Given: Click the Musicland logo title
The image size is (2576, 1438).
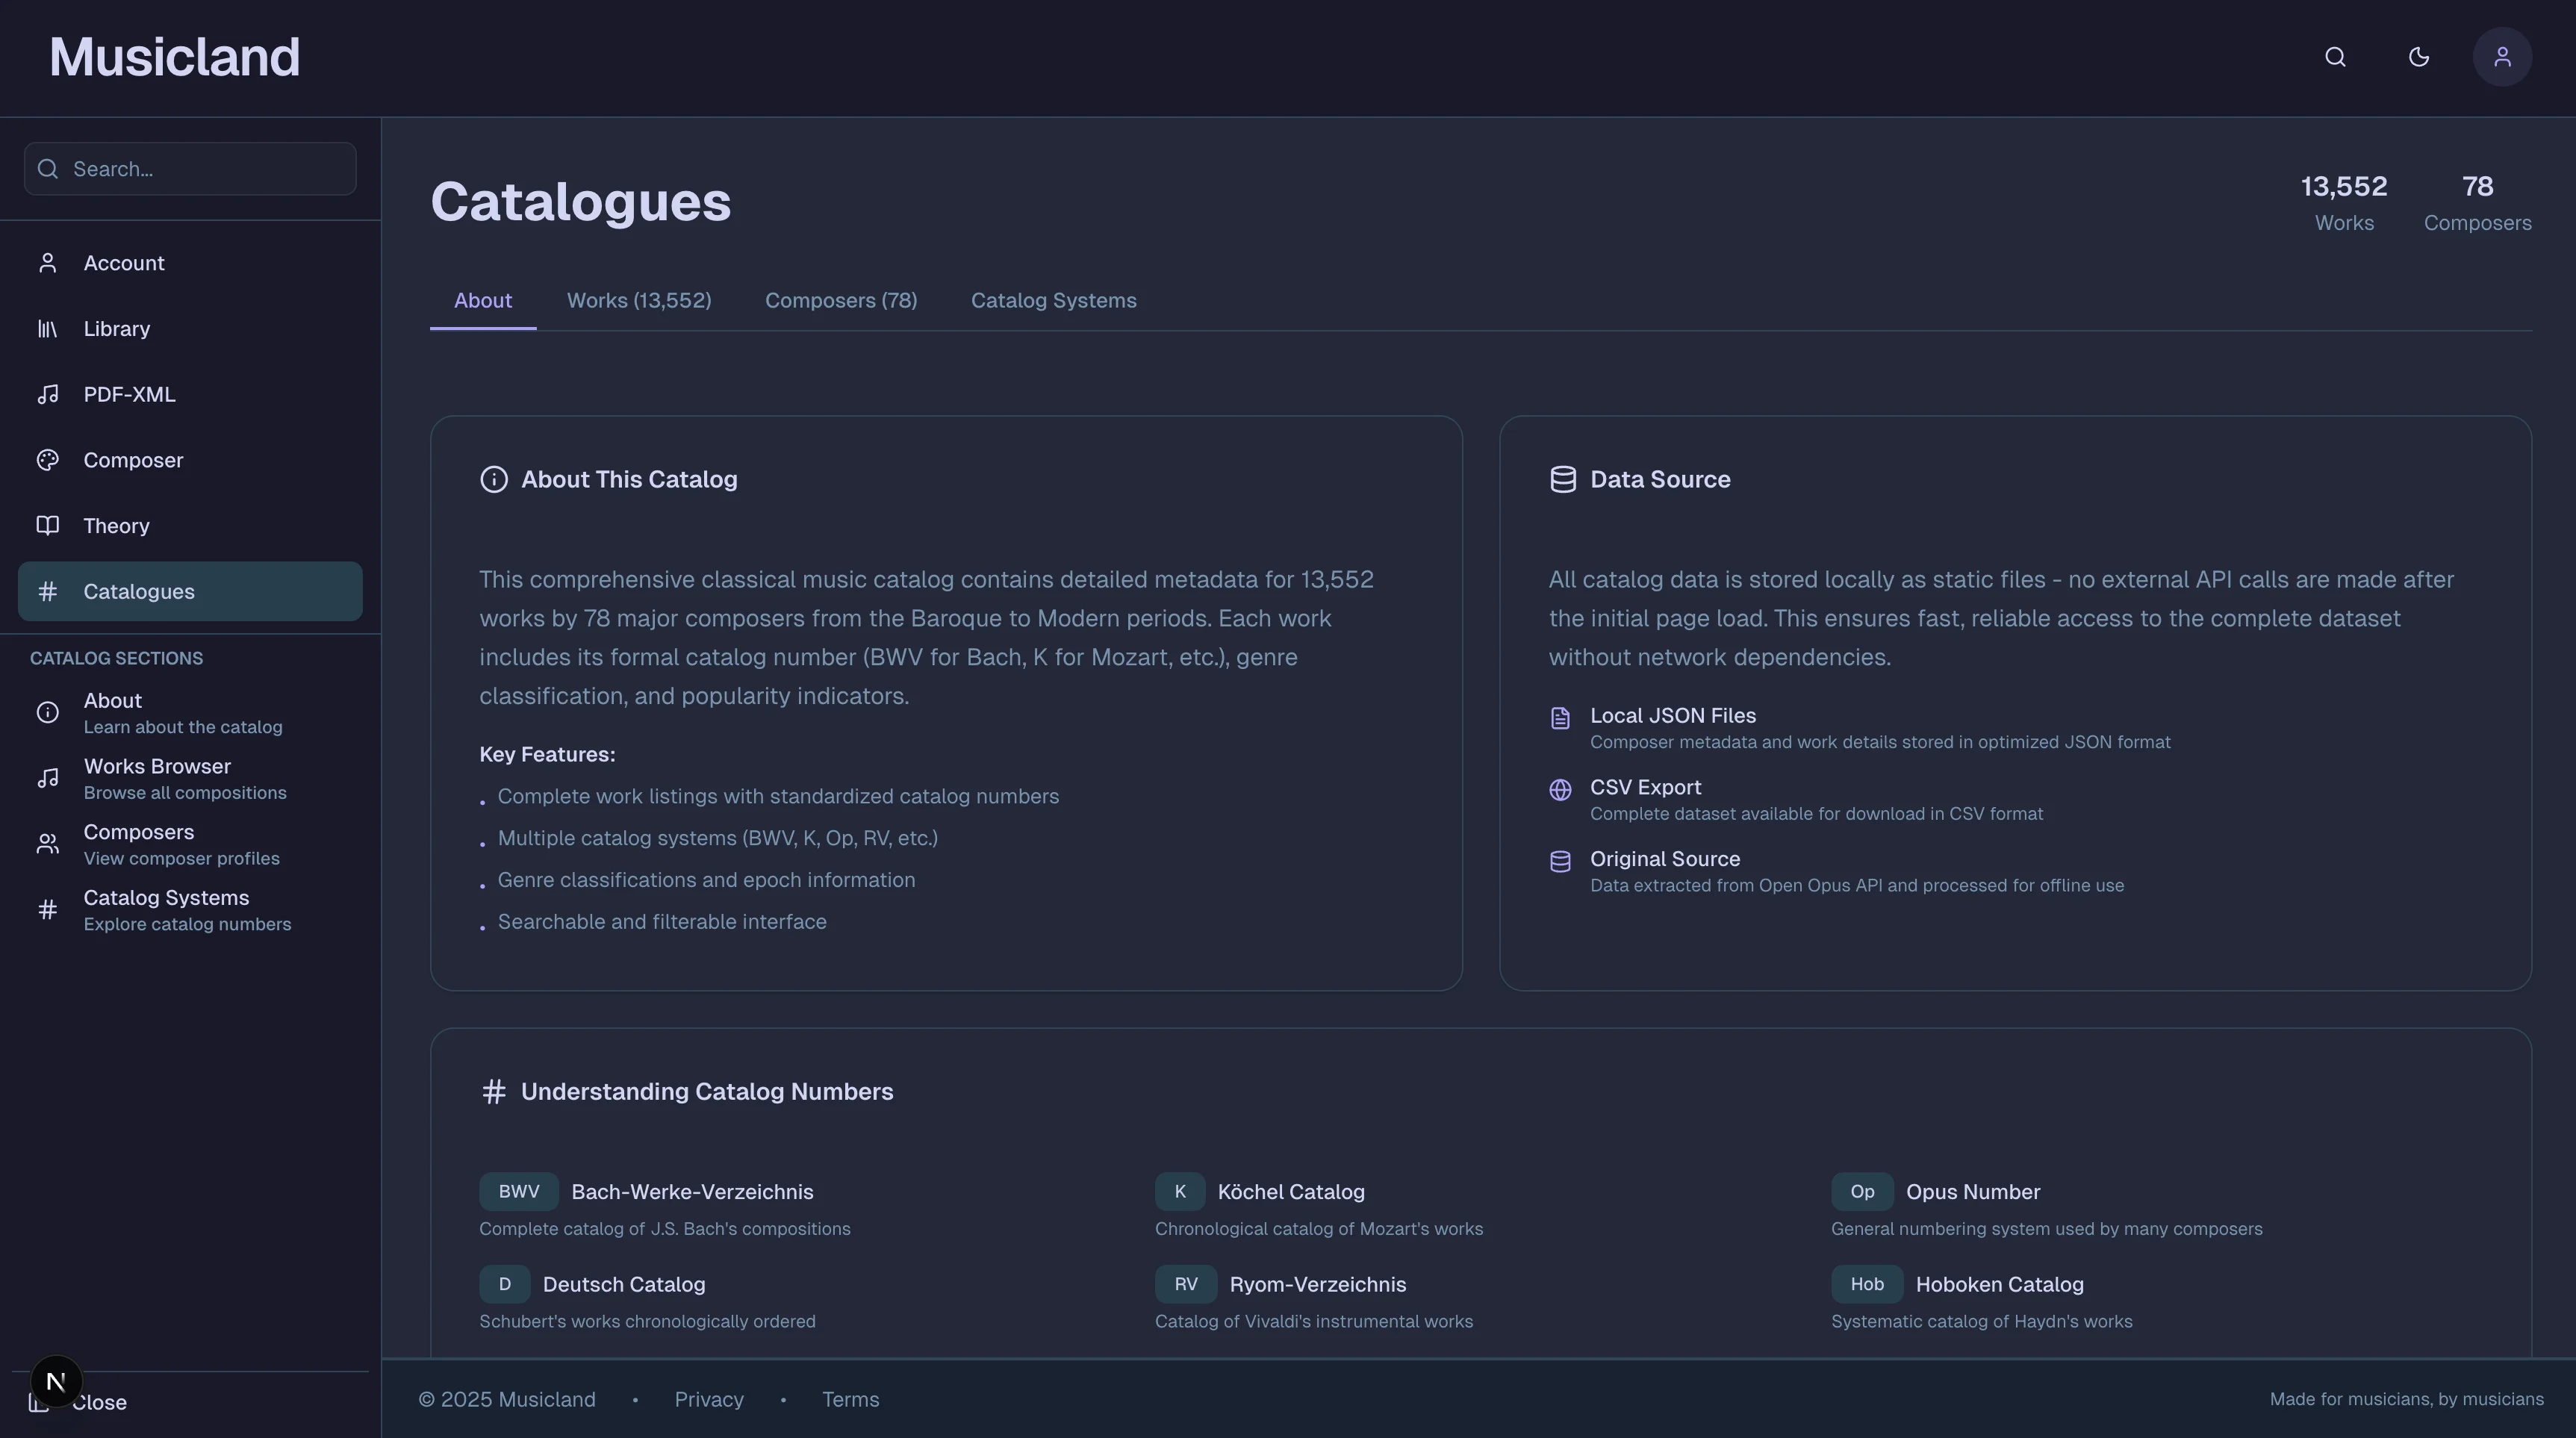Looking at the screenshot, I should coord(175,57).
